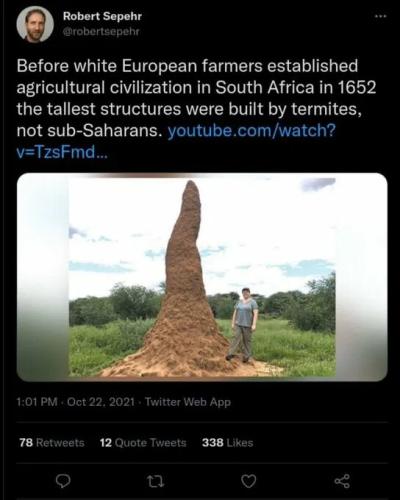Click the blurred left edge of the image
Screen dimensions: 400x500
pyautogui.click(x=43, y=277)
